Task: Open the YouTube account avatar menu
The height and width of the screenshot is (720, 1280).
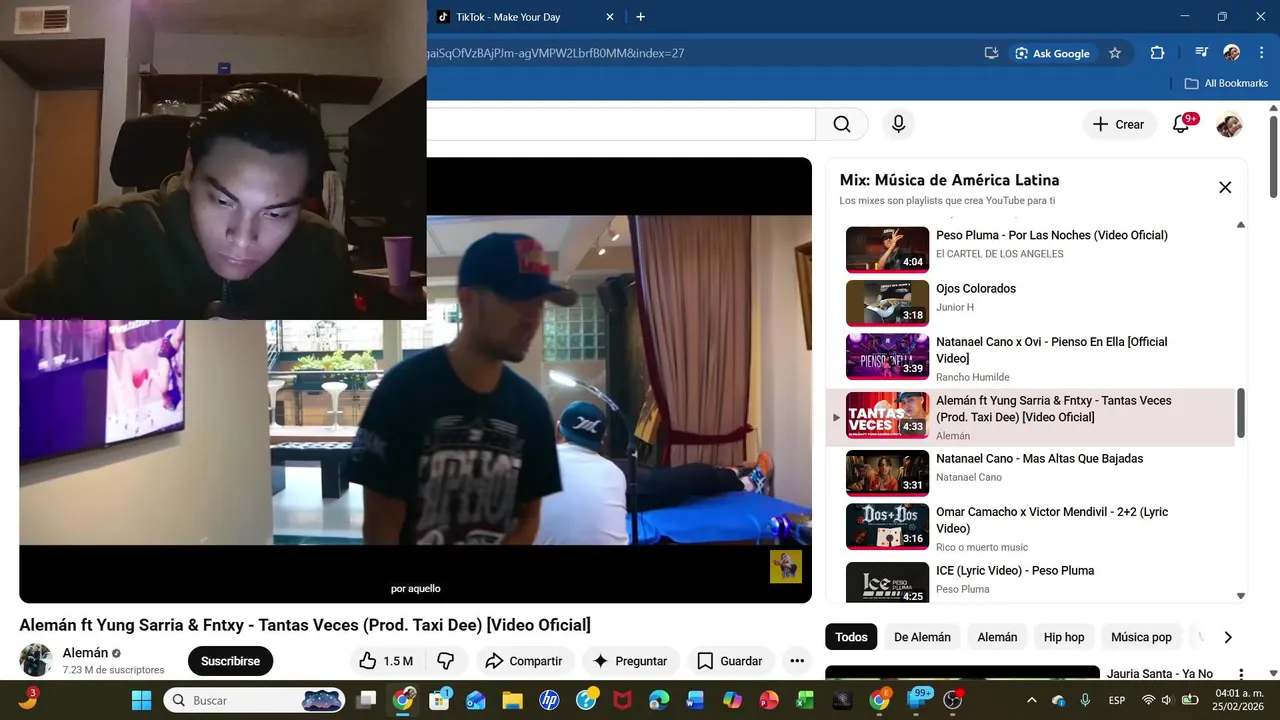Action: [x=1229, y=124]
